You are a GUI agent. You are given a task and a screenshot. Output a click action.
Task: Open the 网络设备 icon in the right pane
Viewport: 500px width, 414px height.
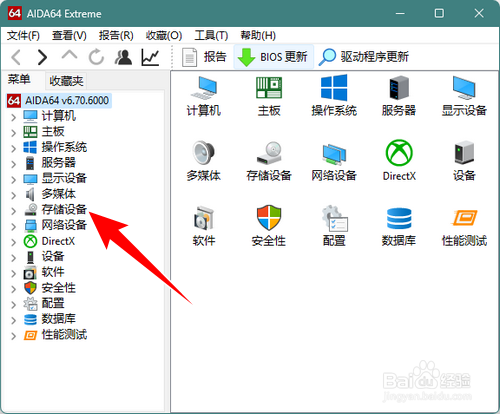(334, 161)
